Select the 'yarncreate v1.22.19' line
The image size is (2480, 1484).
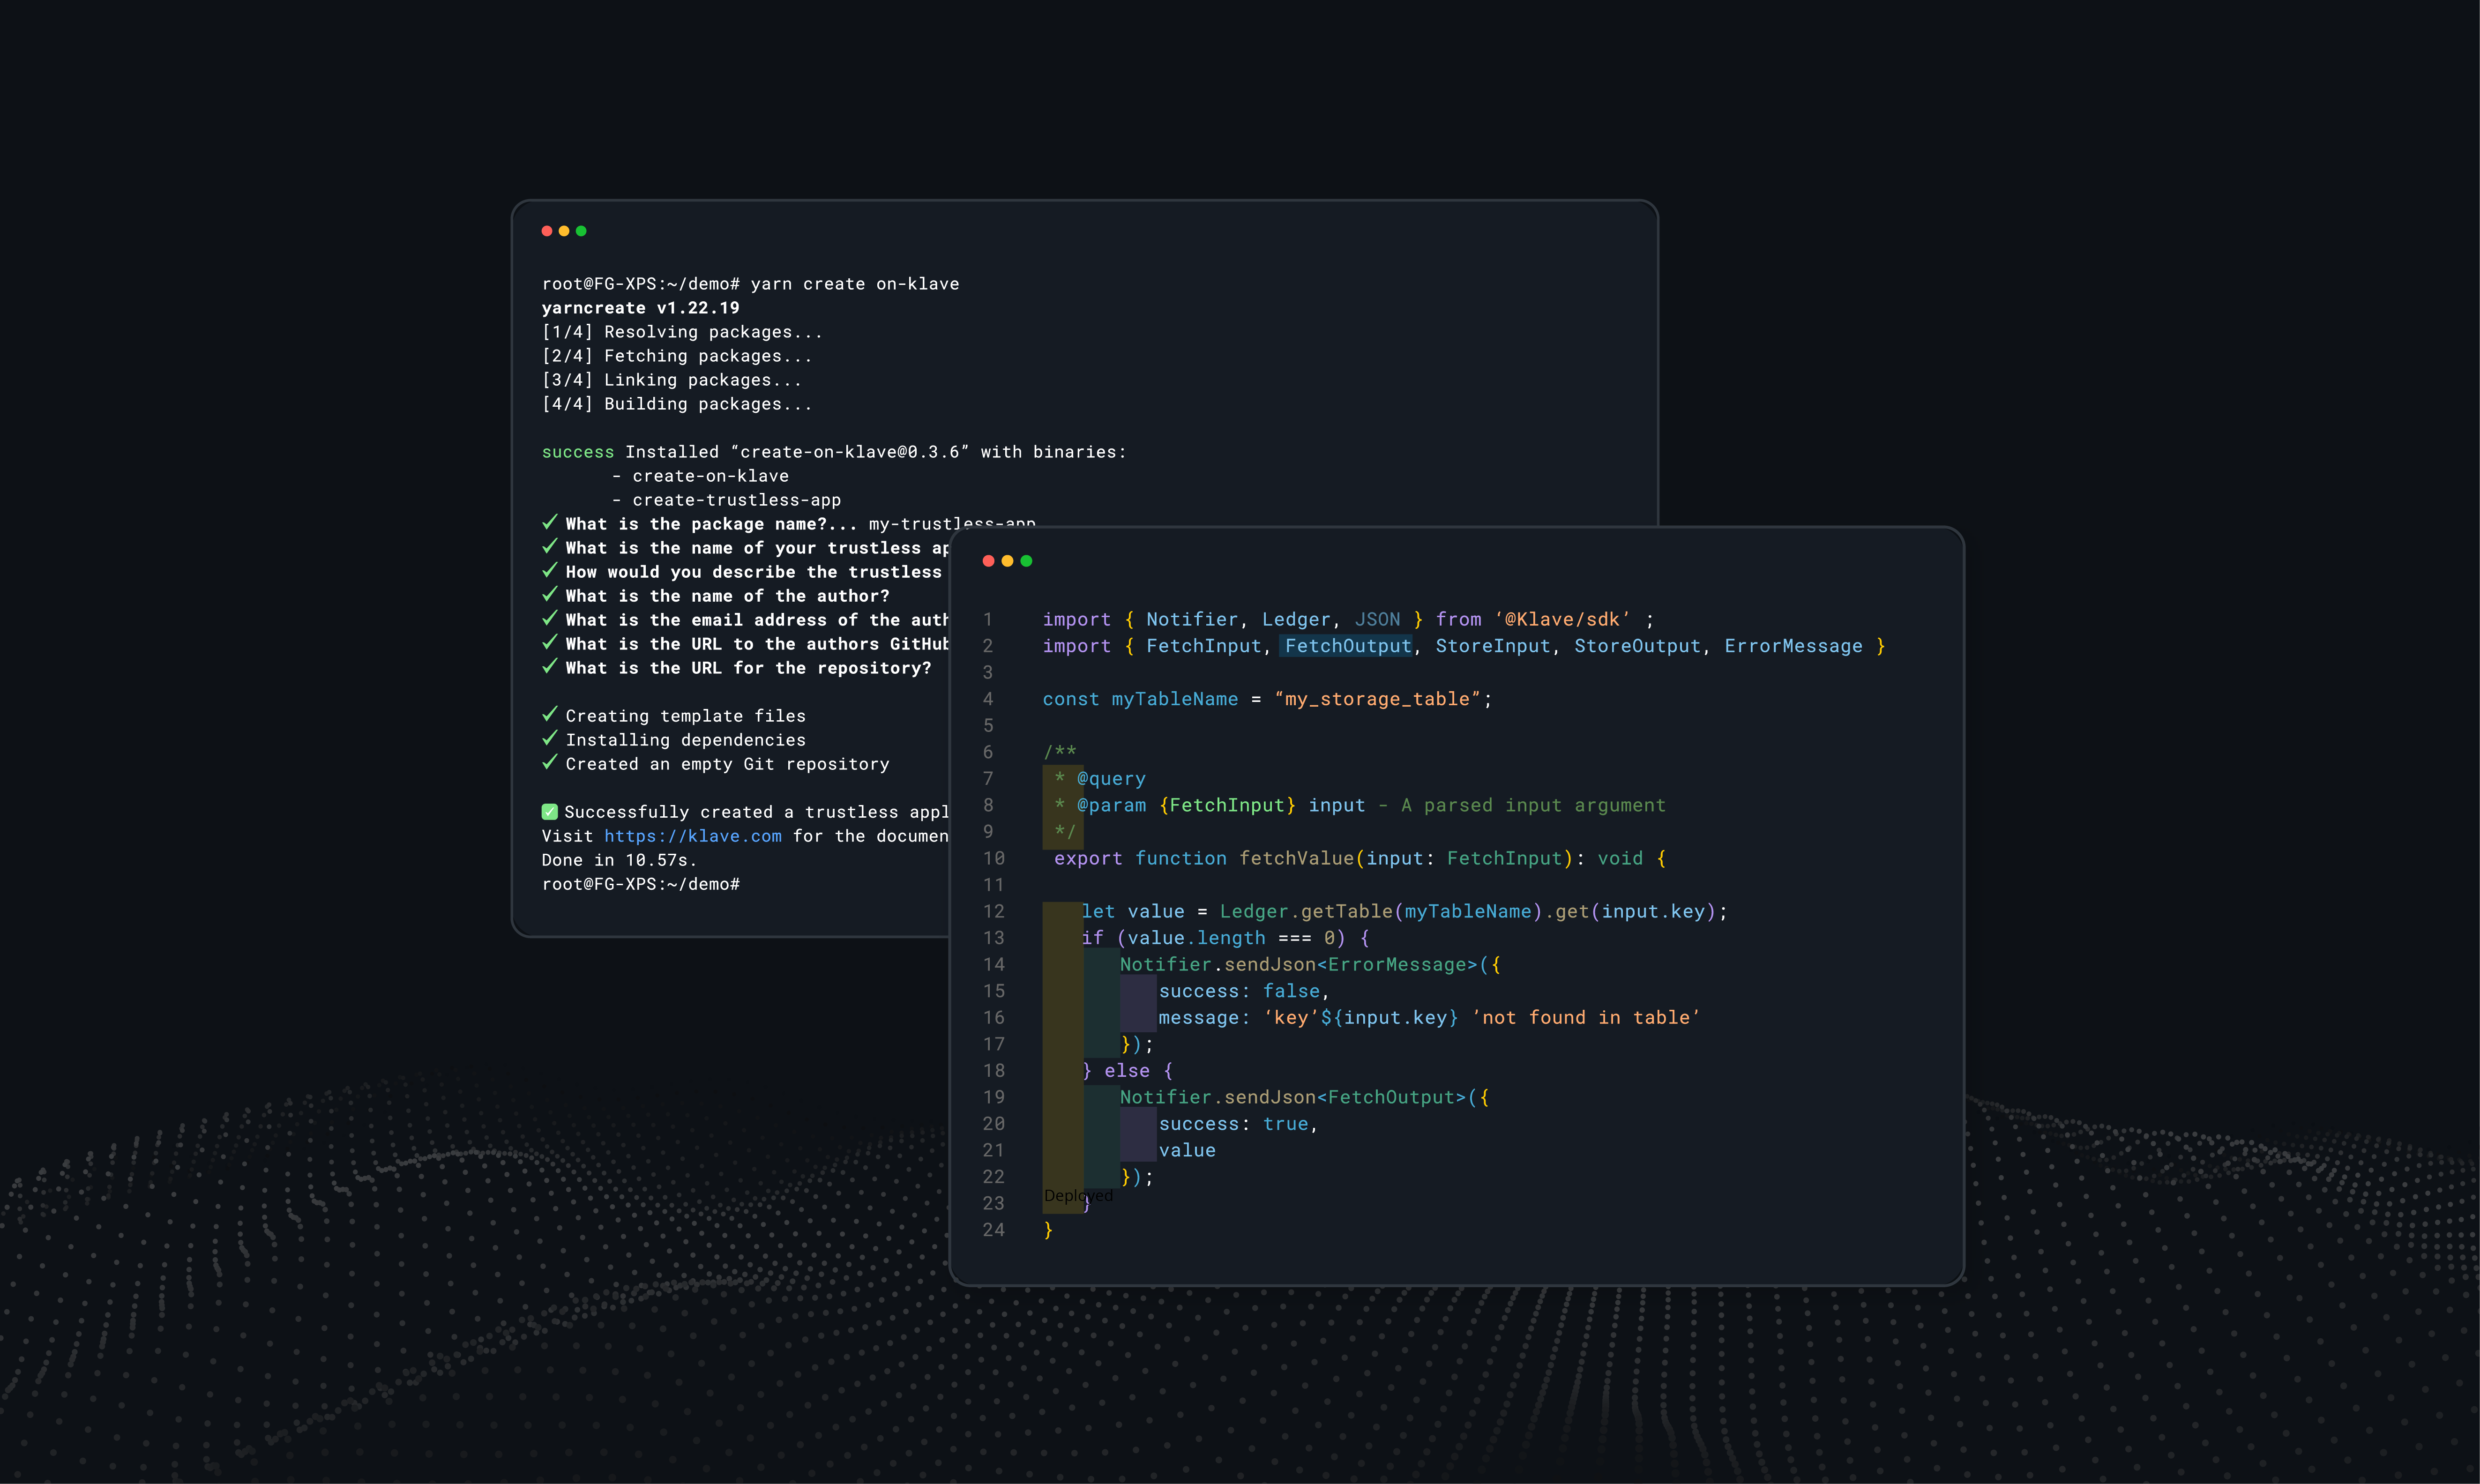tap(641, 308)
